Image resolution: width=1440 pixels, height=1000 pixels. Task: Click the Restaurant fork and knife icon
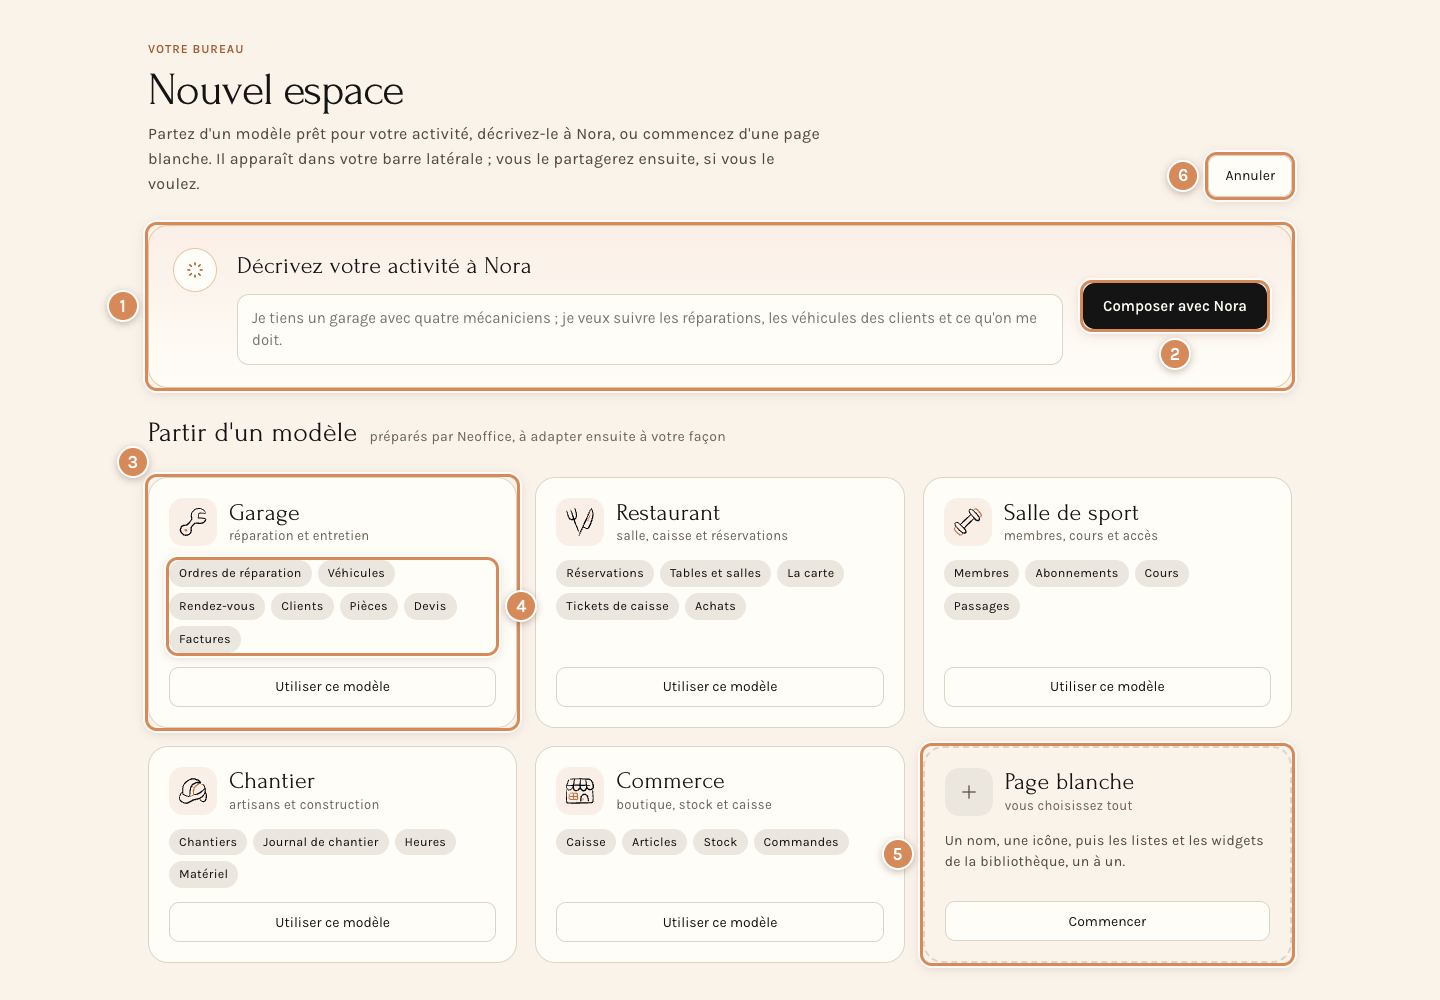point(580,522)
